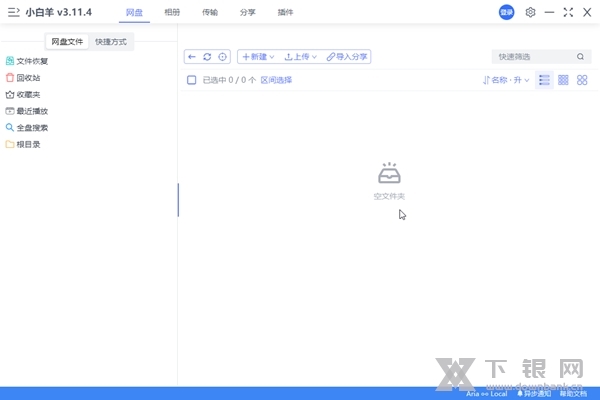The image size is (600, 400).
Task: Open 文件恢复 in the sidebar
Action: pos(27,61)
